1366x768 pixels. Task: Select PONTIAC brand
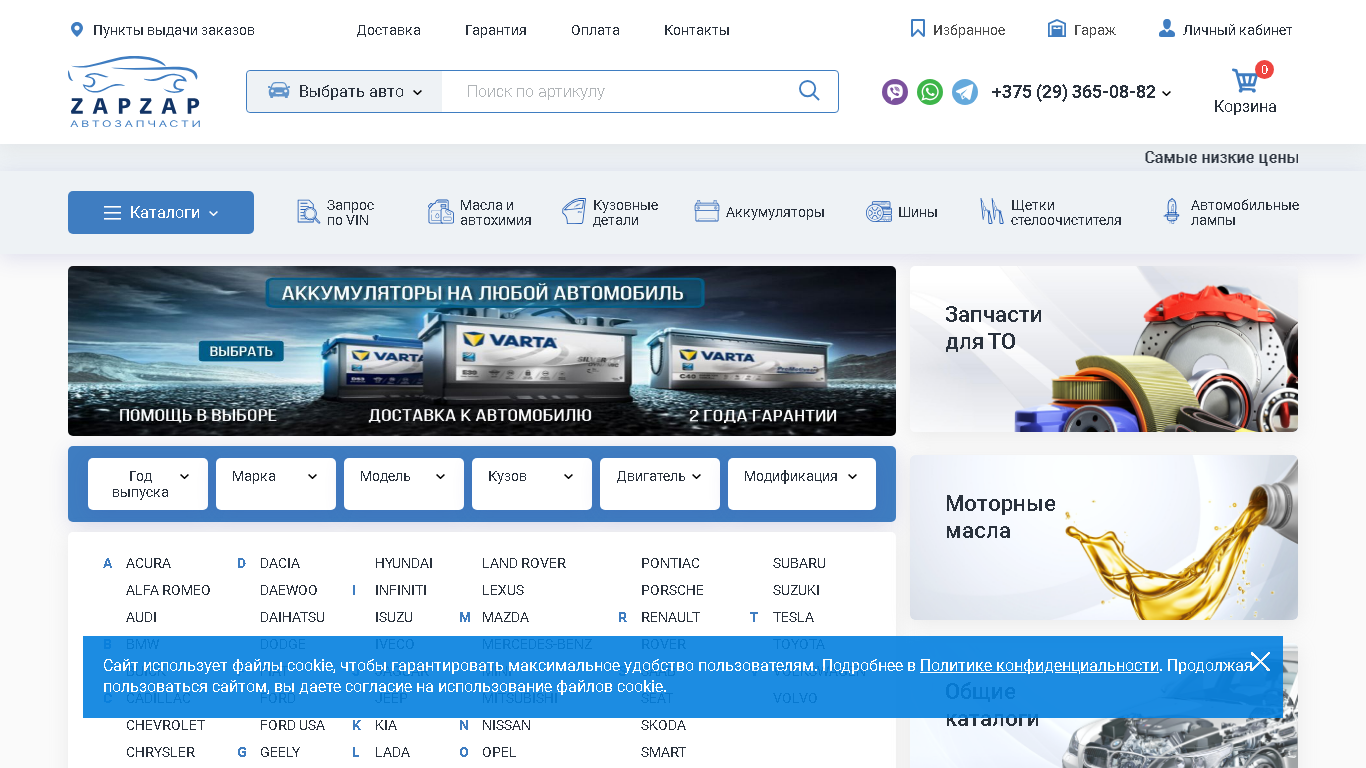[x=670, y=563]
